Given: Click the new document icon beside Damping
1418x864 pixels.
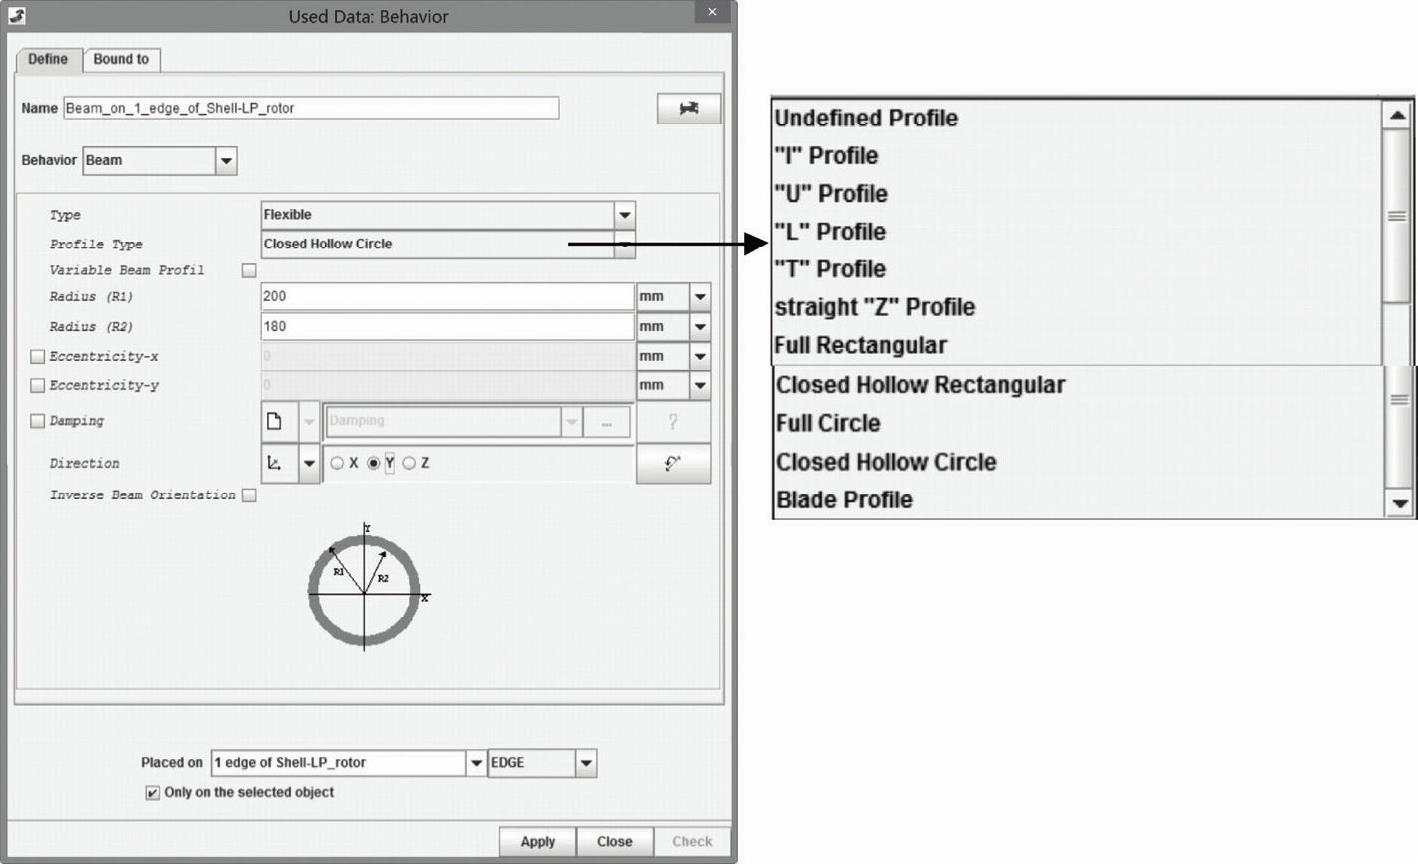Looking at the screenshot, I should point(275,422).
